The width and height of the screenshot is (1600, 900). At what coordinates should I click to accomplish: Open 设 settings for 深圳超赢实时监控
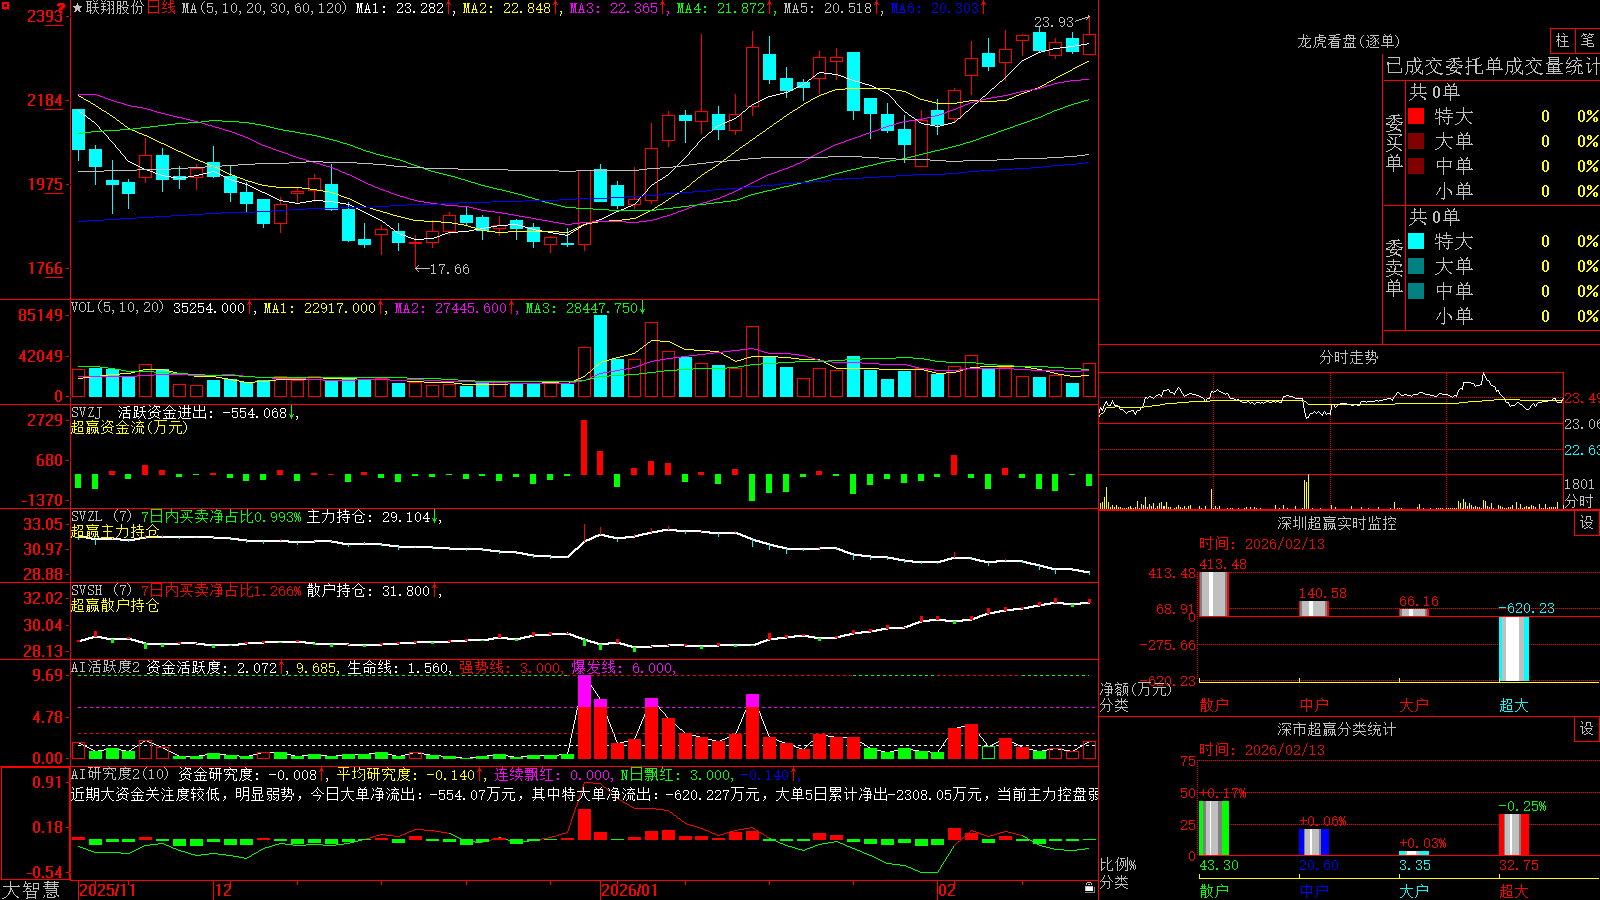(1587, 523)
